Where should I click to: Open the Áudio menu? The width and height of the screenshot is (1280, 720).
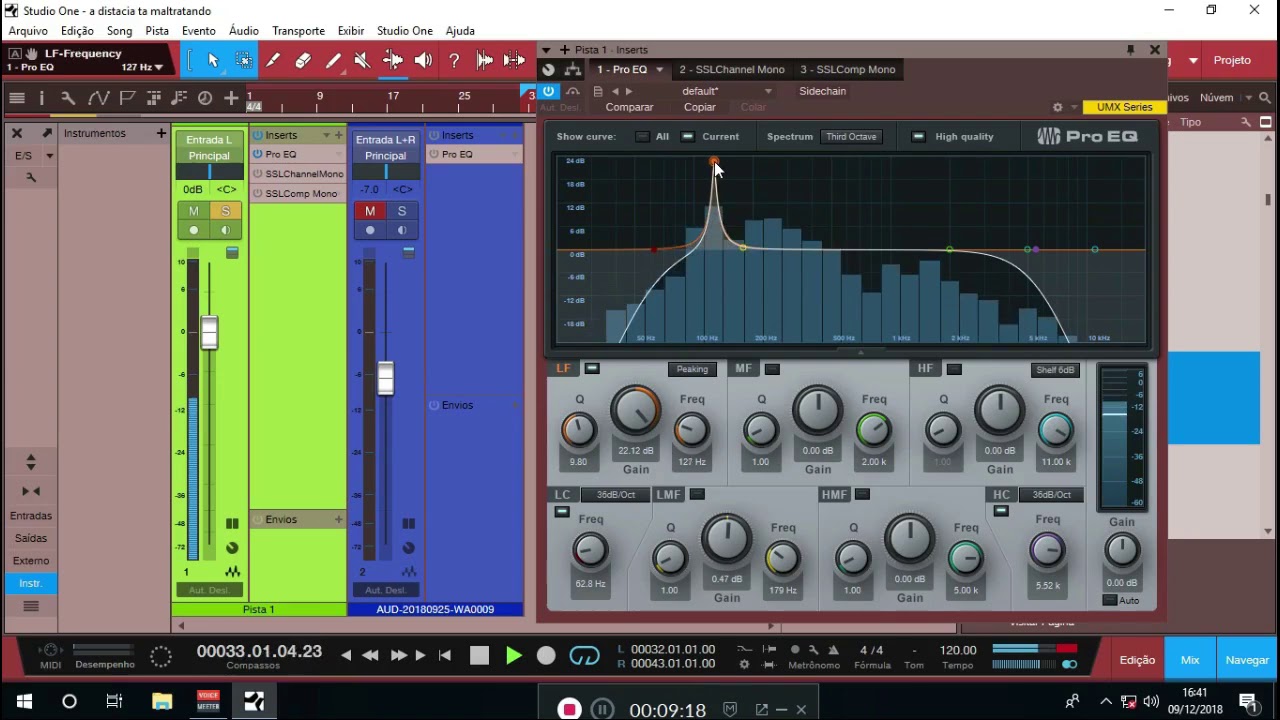[243, 31]
